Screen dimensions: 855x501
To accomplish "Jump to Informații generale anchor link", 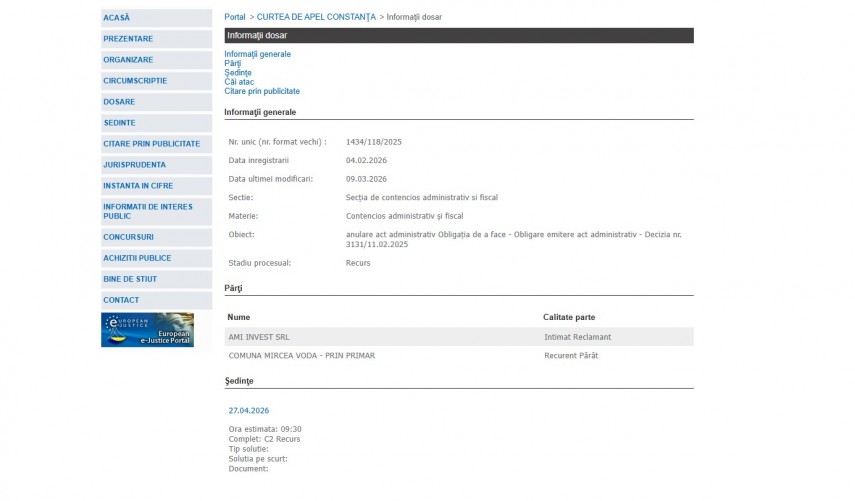I will [257, 54].
